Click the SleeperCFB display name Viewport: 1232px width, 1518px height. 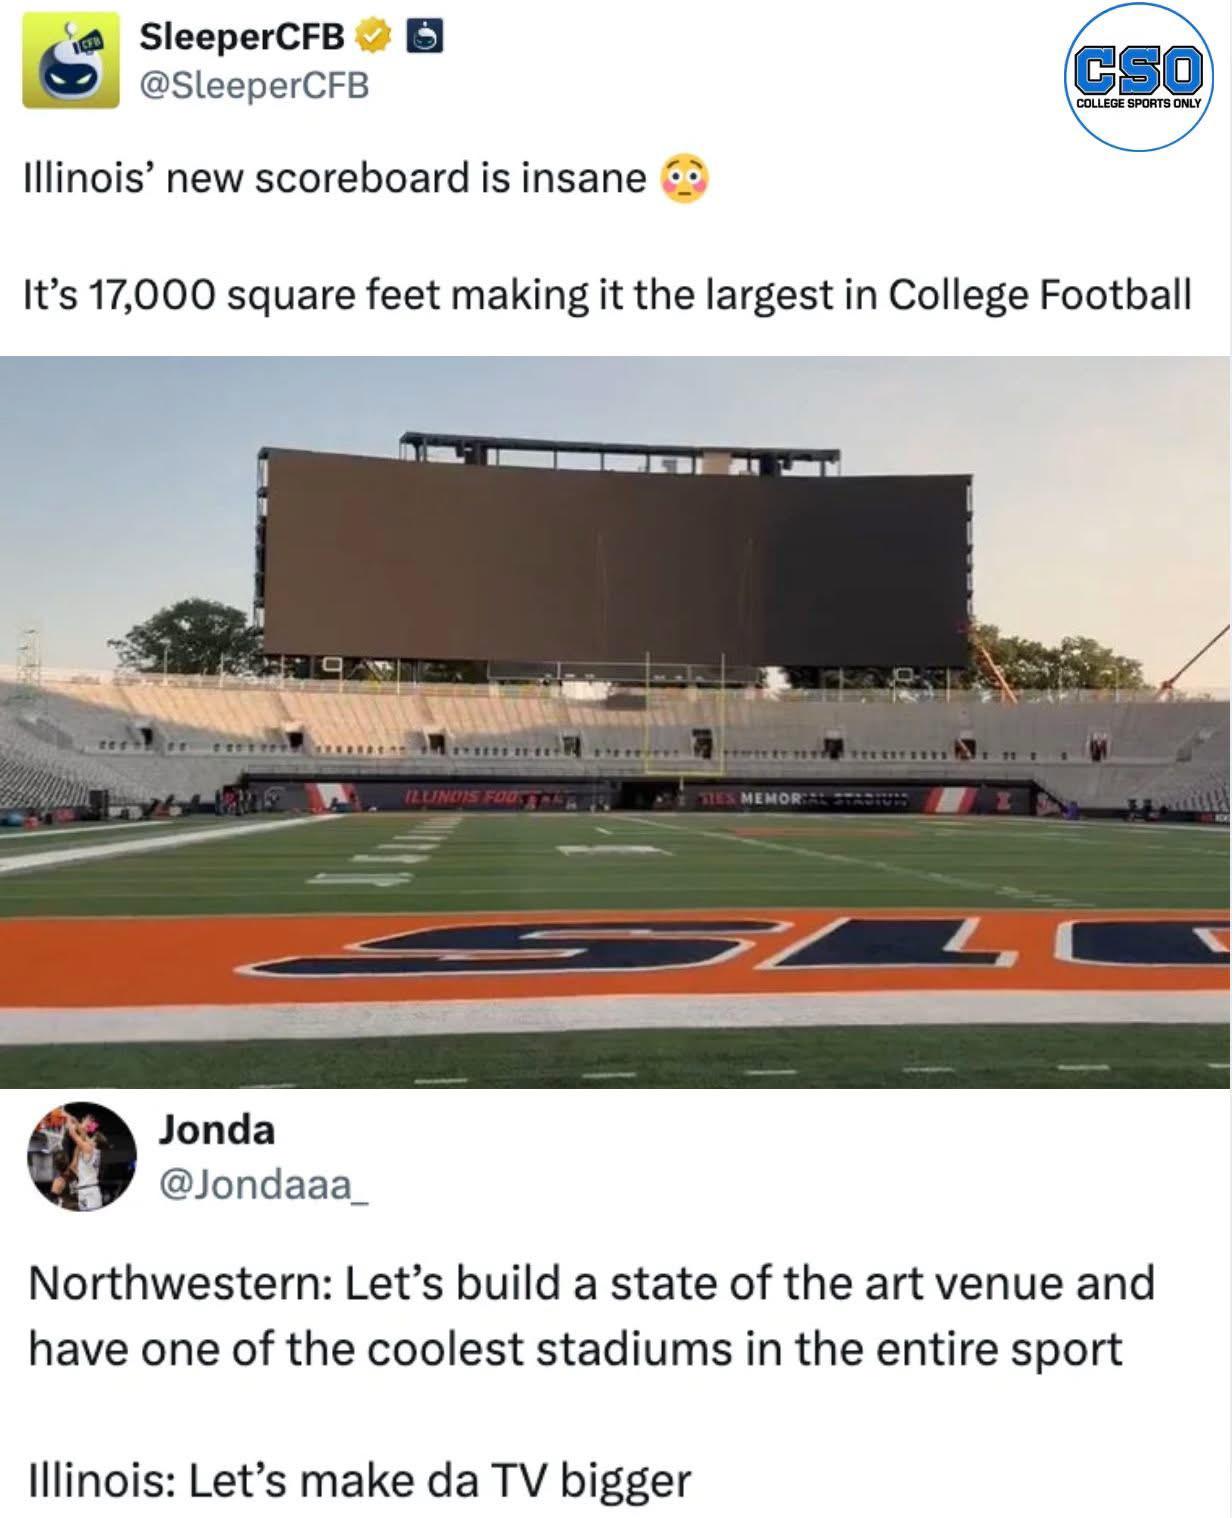click(242, 37)
